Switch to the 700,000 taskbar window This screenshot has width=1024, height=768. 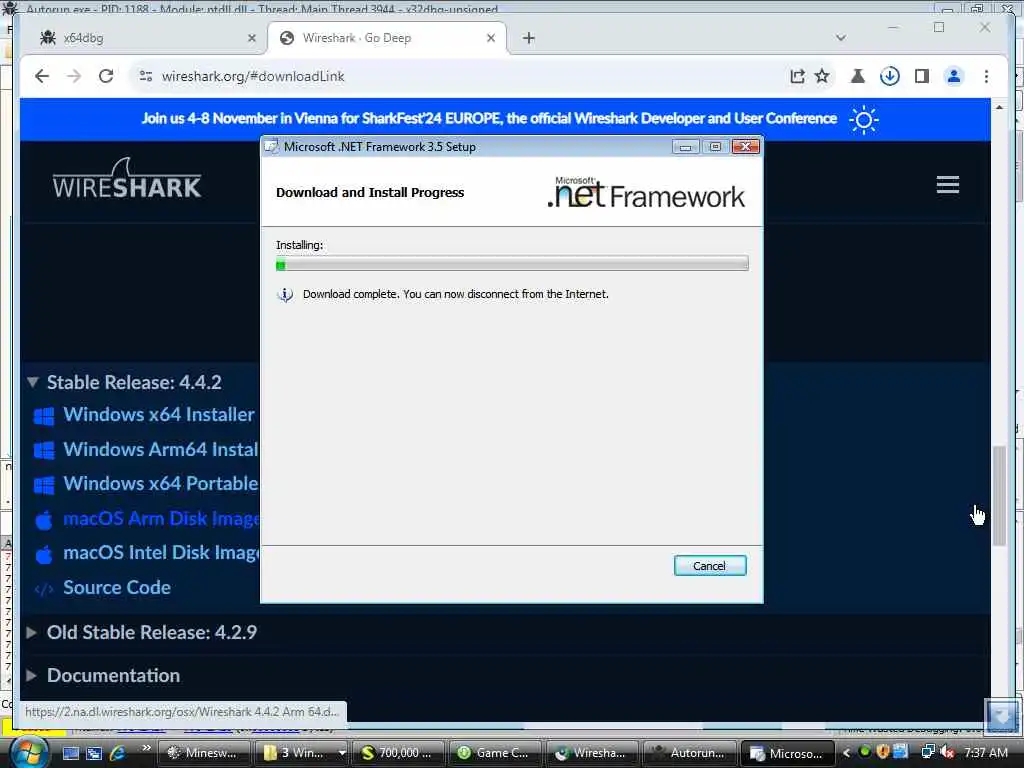pyautogui.click(x=400, y=753)
